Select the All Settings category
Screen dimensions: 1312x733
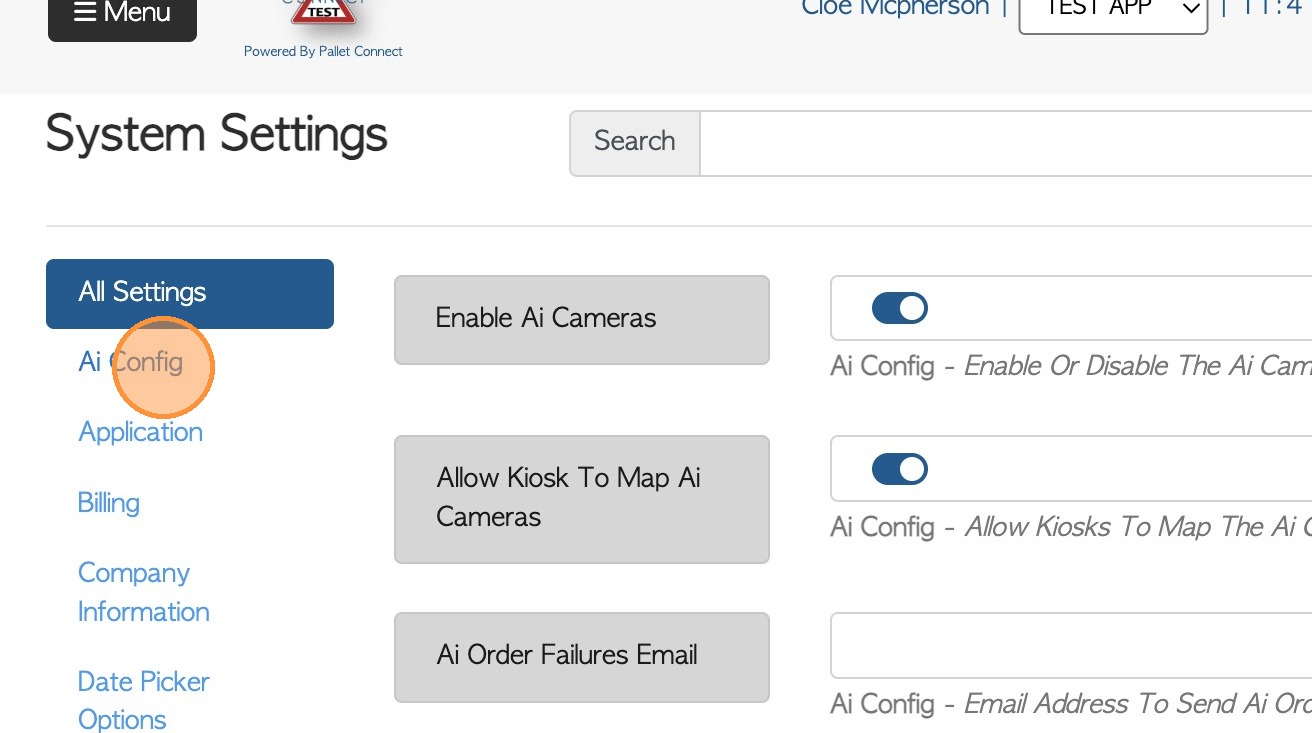pos(190,293)
